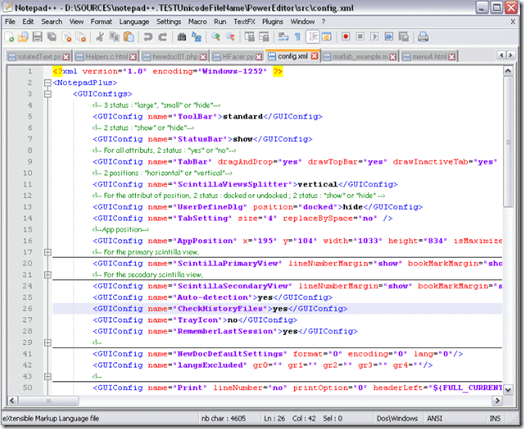524x429 pixels.
Task: Click the Save toolbar icon
Action: [x=37, y=37]
